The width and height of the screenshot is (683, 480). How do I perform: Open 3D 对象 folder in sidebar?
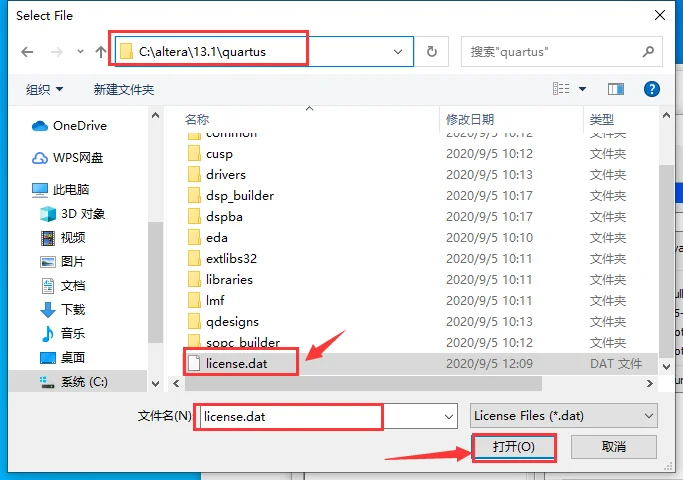coord(72,213)
